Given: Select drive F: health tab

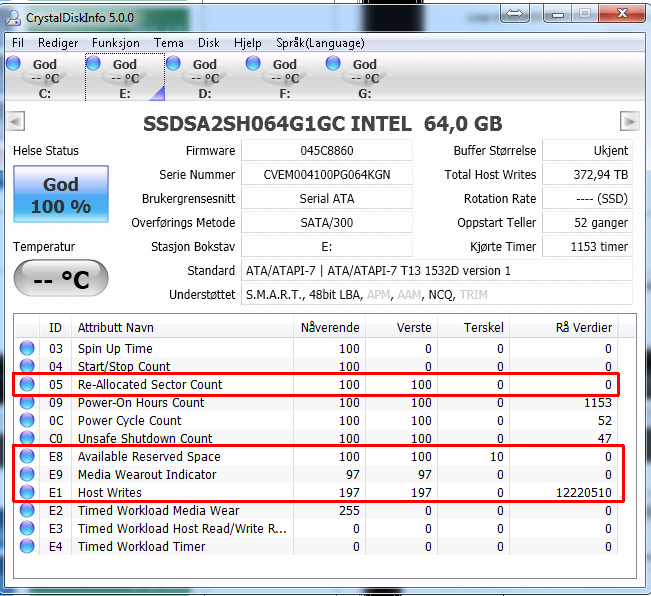Looking at the screenshot, I should click(285, 78).
